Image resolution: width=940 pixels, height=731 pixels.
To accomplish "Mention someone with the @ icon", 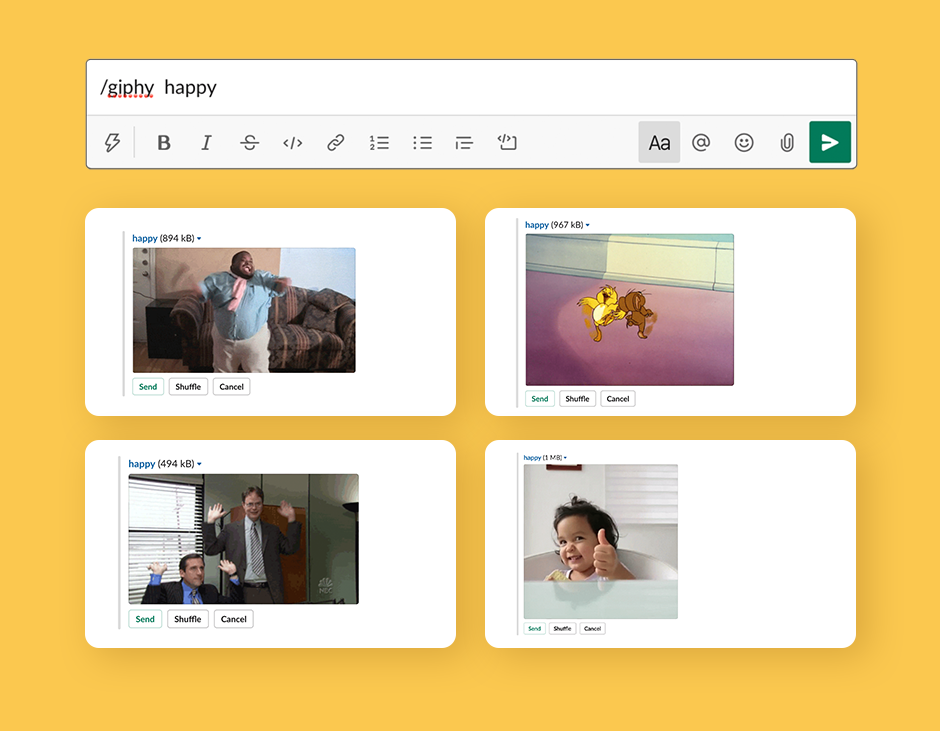I will [x=701, y=142].
